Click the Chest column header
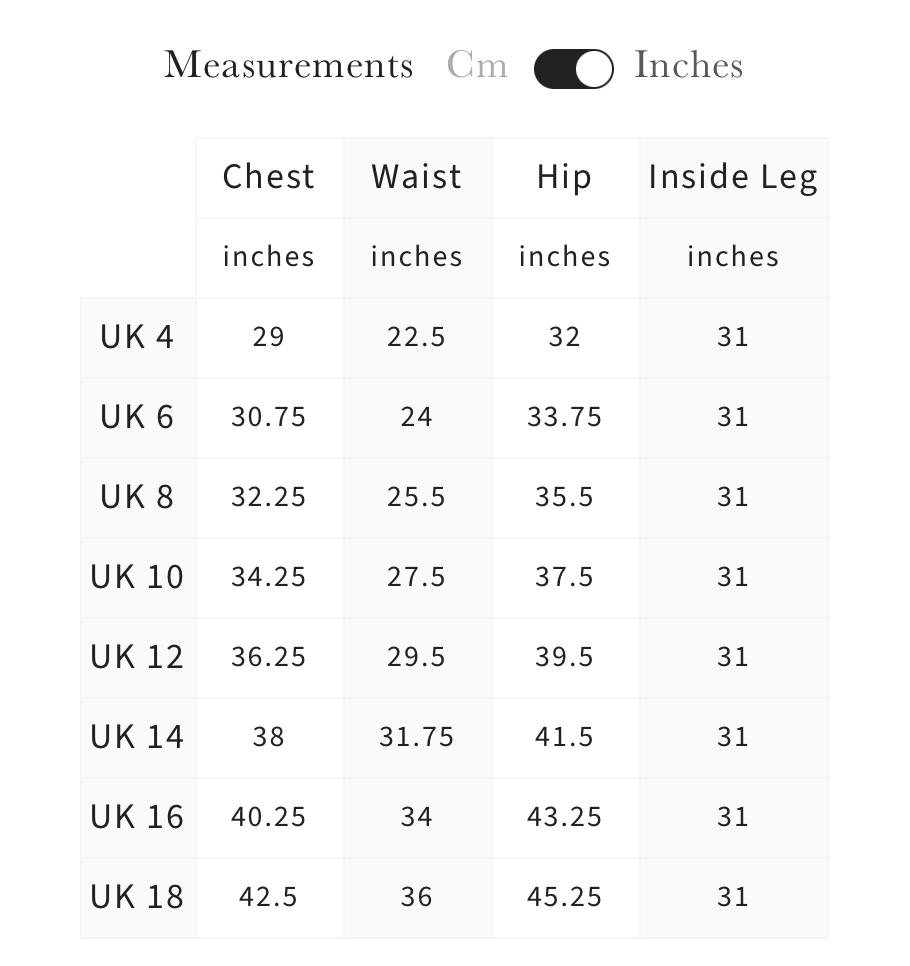Viewport: 910px width, 966px height. [269, 177]
